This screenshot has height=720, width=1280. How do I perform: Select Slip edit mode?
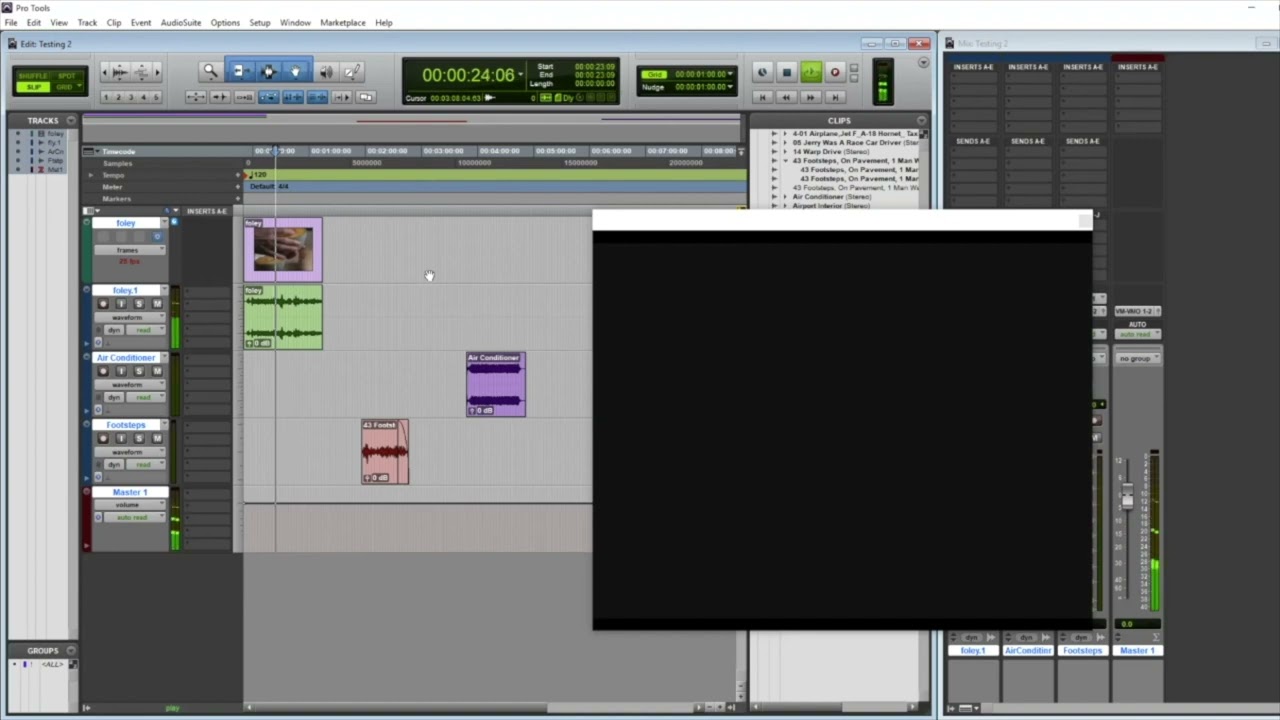coord(33,87)
